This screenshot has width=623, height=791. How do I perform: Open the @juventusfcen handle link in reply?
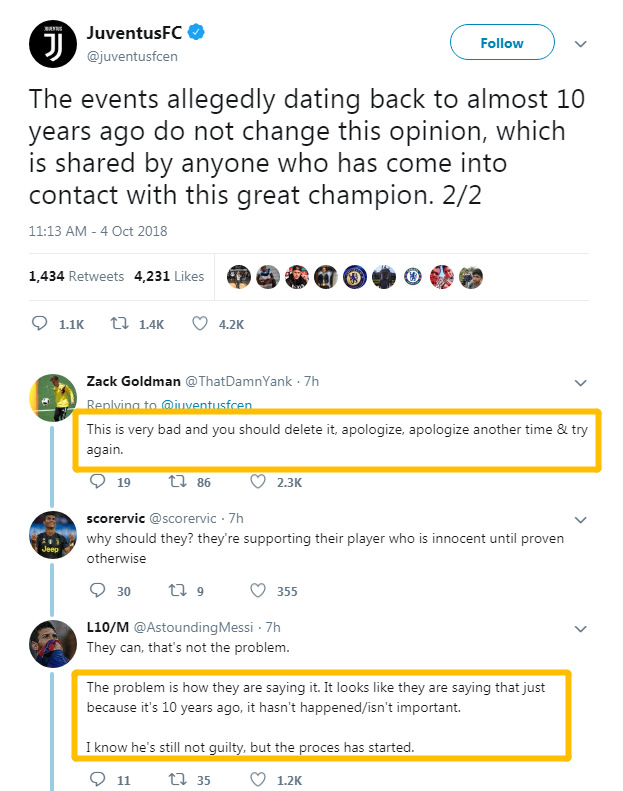click(x=207, y=405)
